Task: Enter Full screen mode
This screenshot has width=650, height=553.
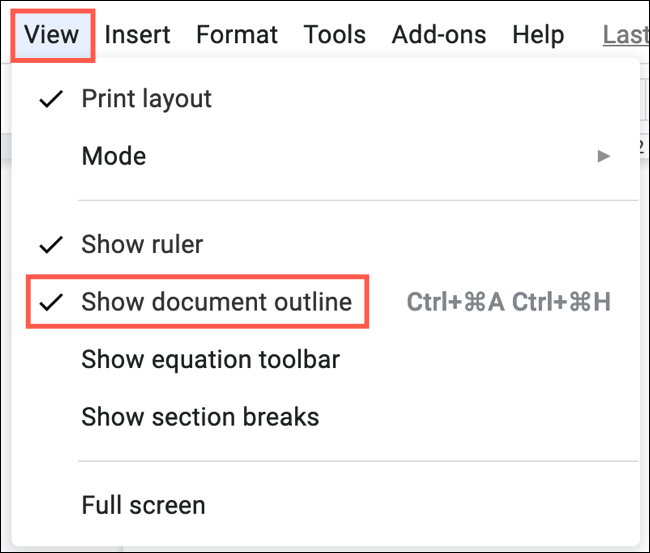Action: coord(143,505)
